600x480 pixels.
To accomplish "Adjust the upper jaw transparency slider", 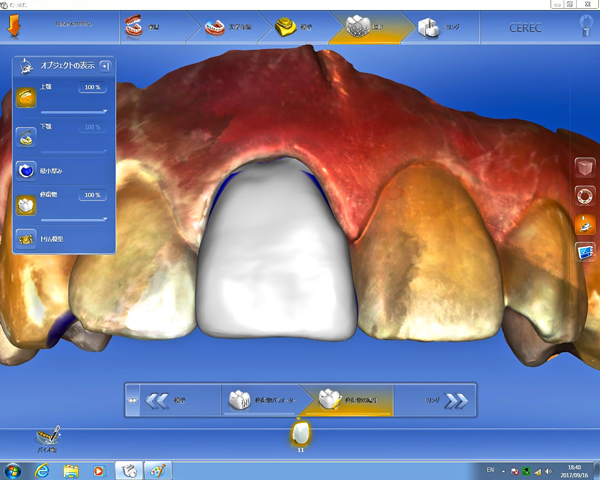I will [x=74, y=112].
